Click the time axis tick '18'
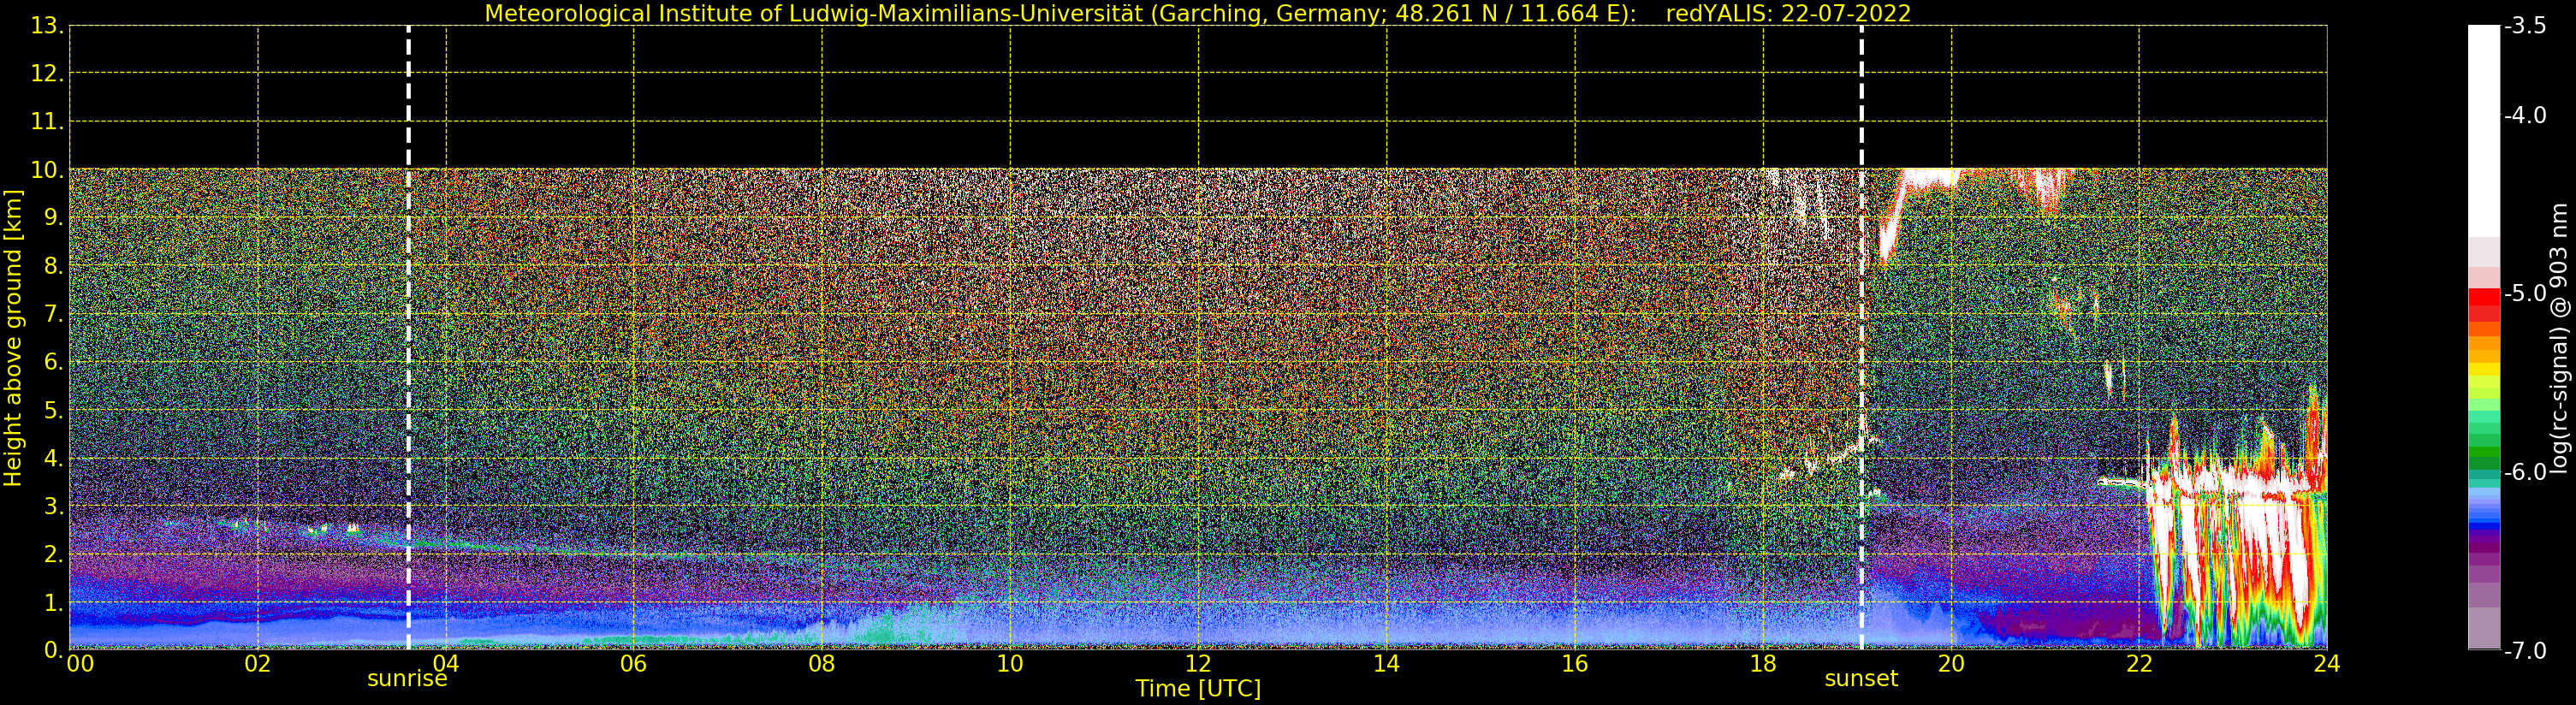 click(1763, 664)
